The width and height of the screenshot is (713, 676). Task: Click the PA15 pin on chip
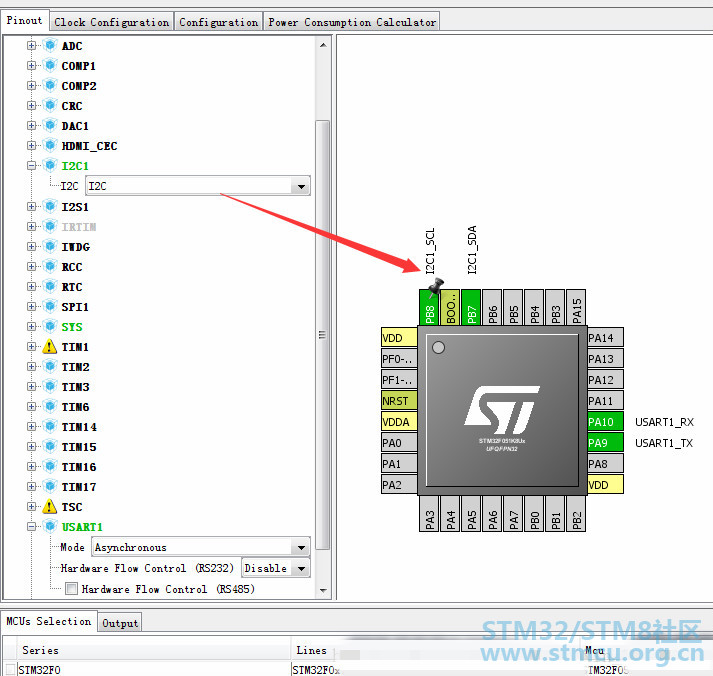(576, 307)
